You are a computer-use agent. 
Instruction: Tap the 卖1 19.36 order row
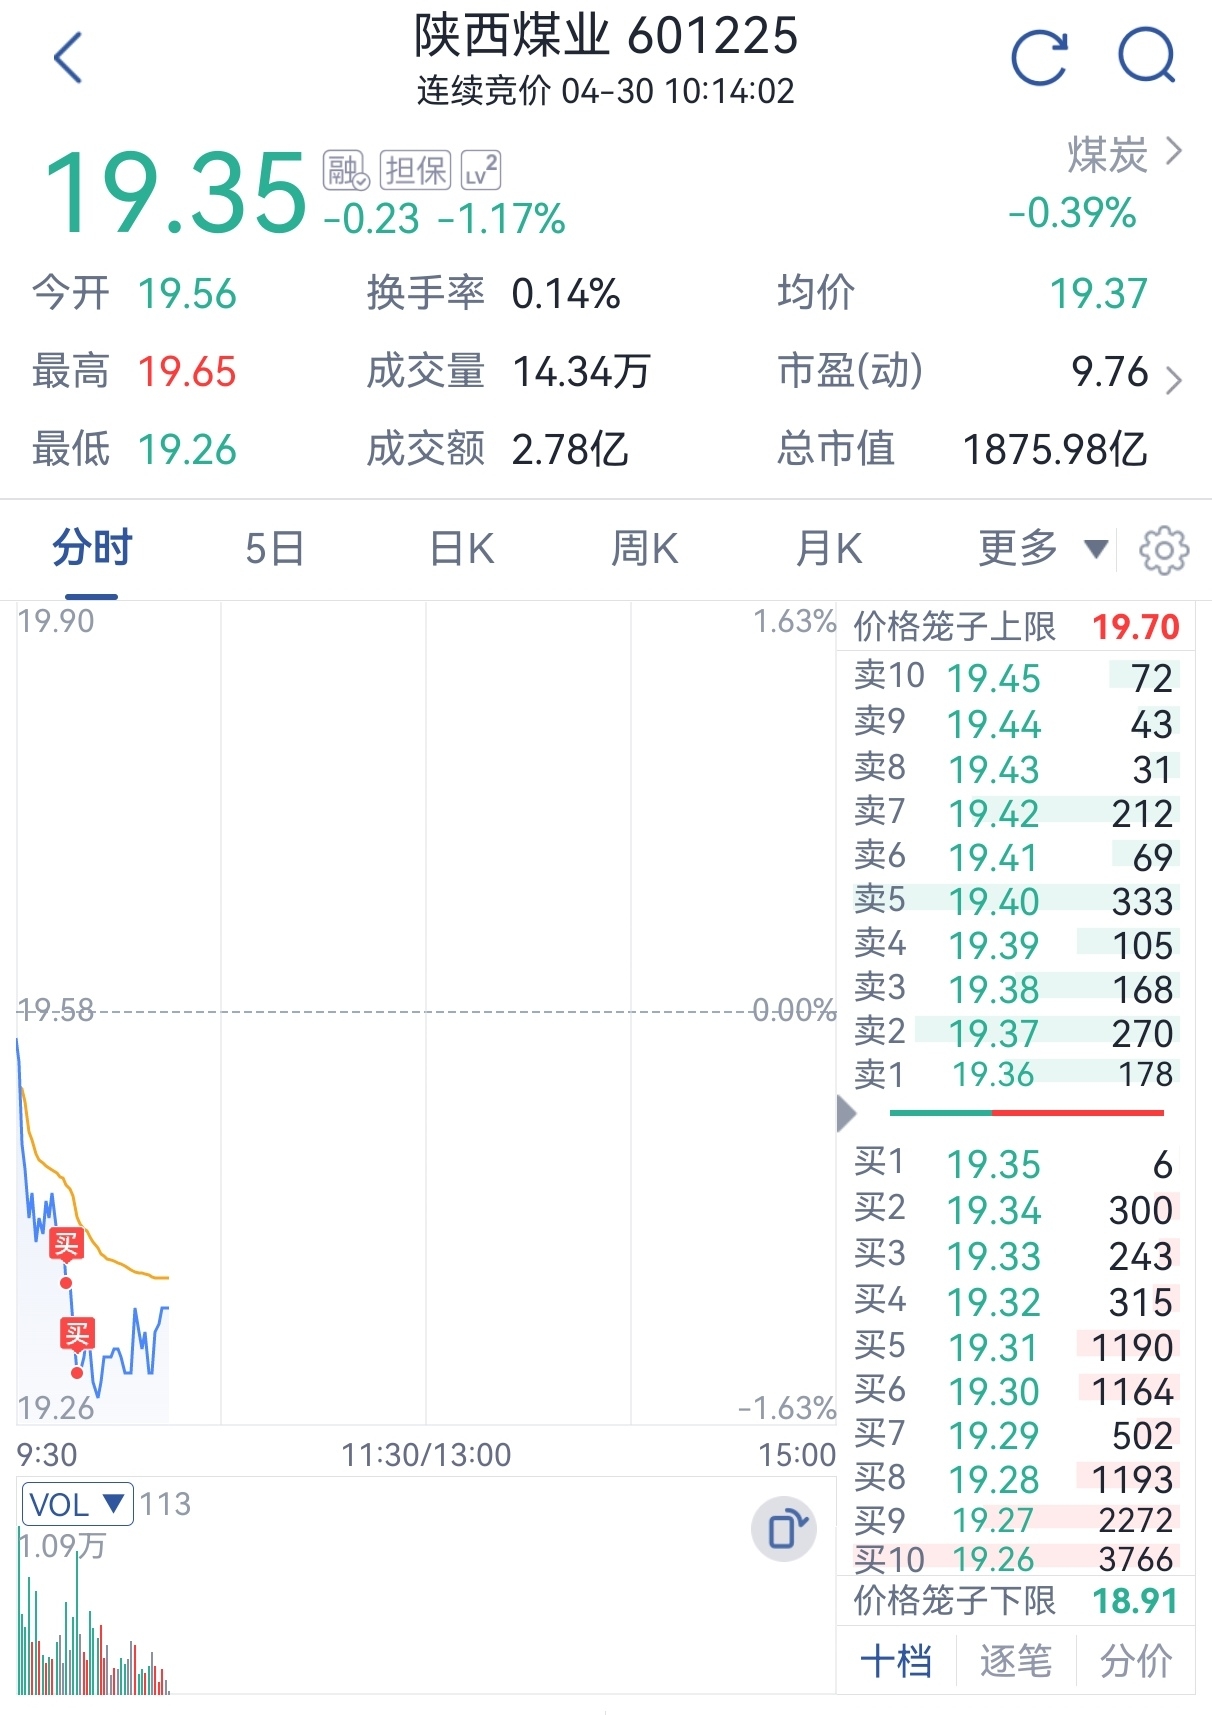click(1015, 1075)
